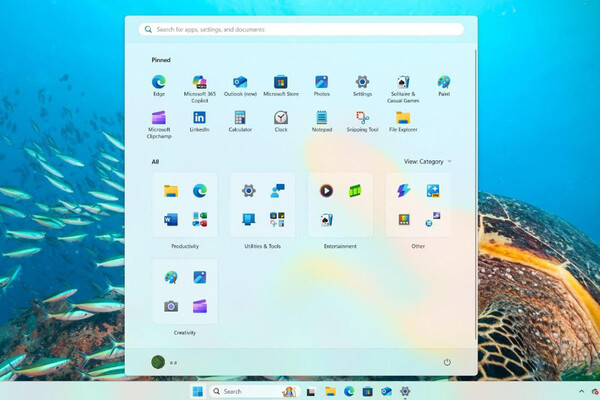
Task: Open Edge from the pinned apps
Action: pyautogui.click(x=158, y=82)
